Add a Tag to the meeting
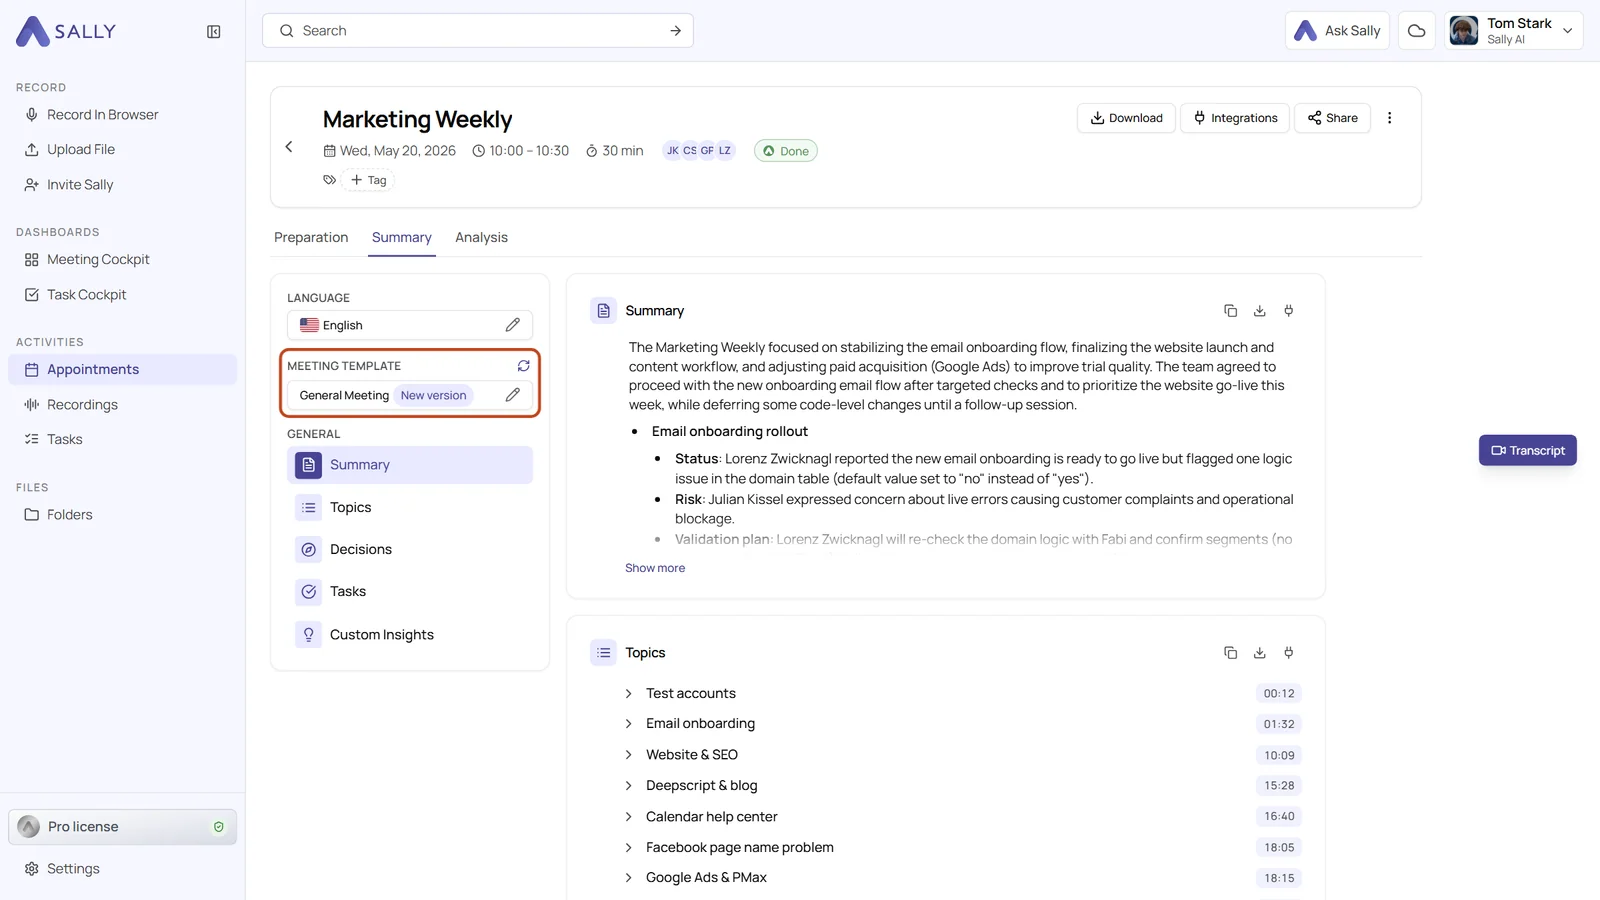This screenshot has width=1600, height=900. coord(368,180)
